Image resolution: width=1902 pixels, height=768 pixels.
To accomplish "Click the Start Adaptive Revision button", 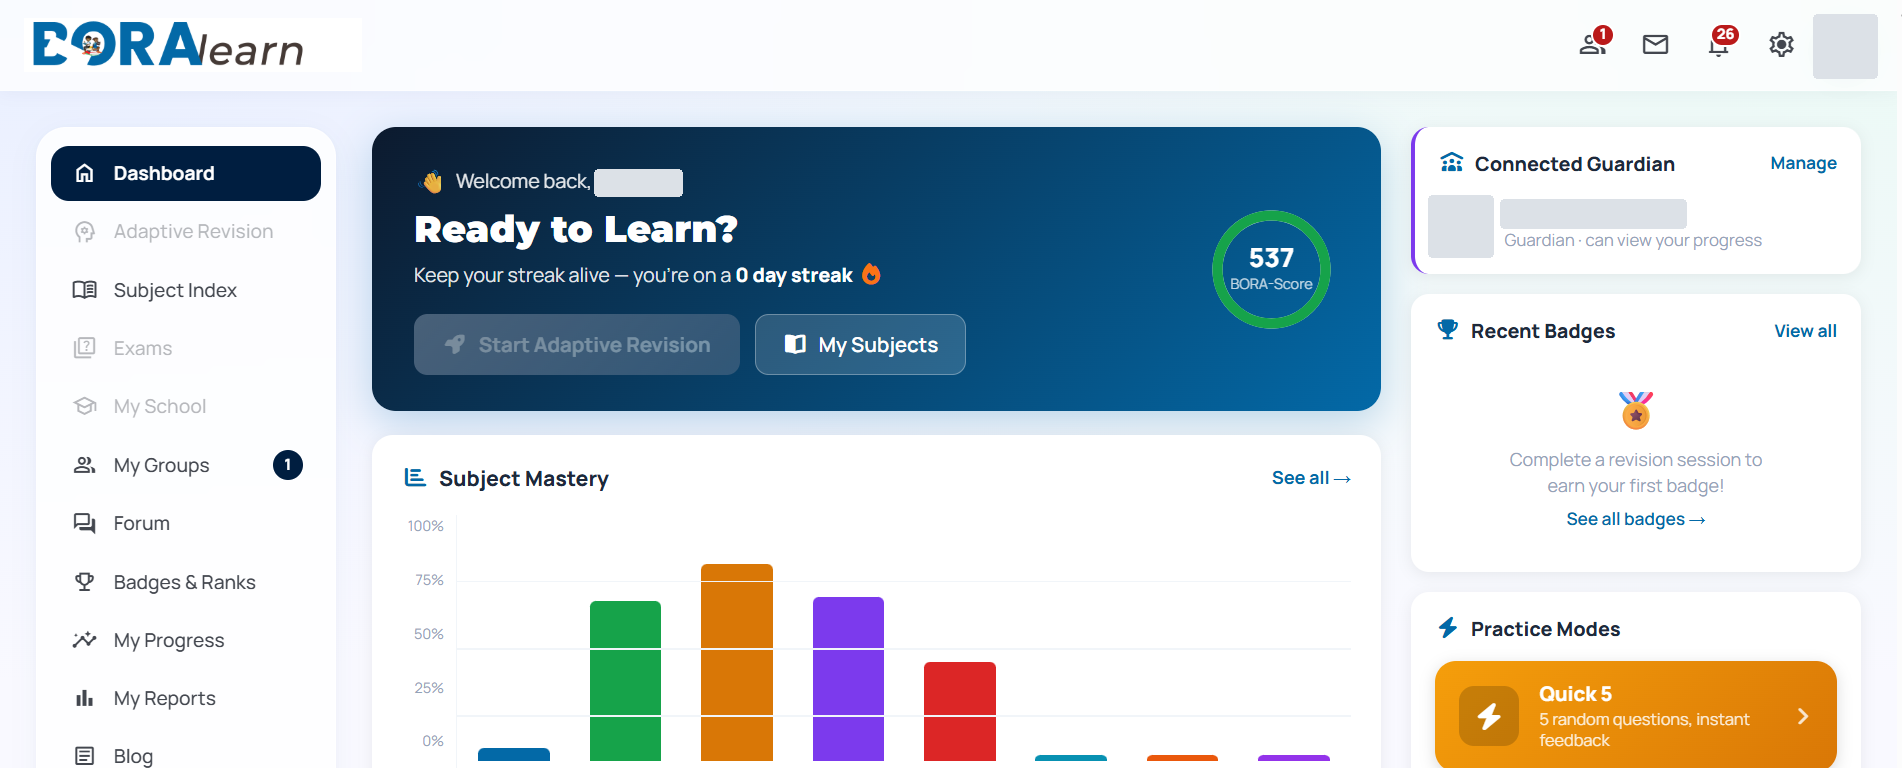I will [x=577, y=345].
